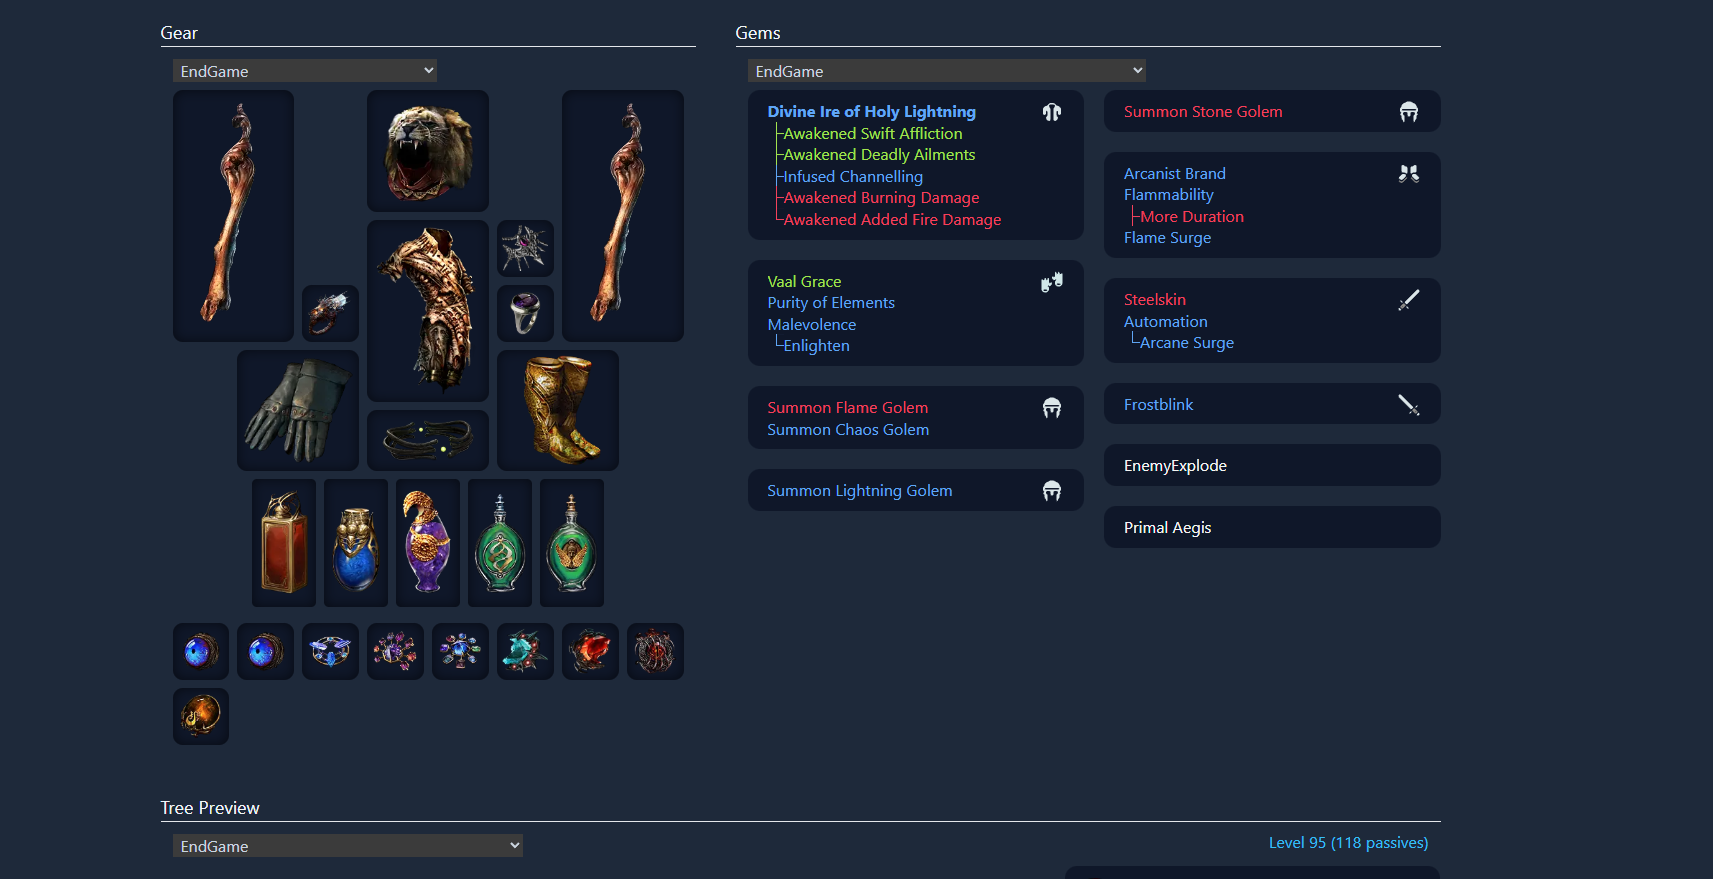Click the Level 95 (118 passives) link
The width and height of the screenshot is (1713, 879).
tap(1348, 843)
